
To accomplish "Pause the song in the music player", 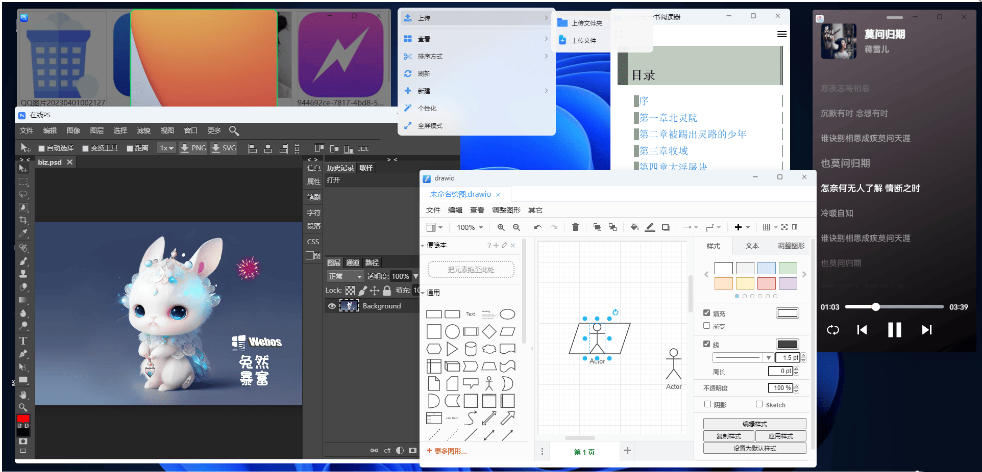I will 894,330.
